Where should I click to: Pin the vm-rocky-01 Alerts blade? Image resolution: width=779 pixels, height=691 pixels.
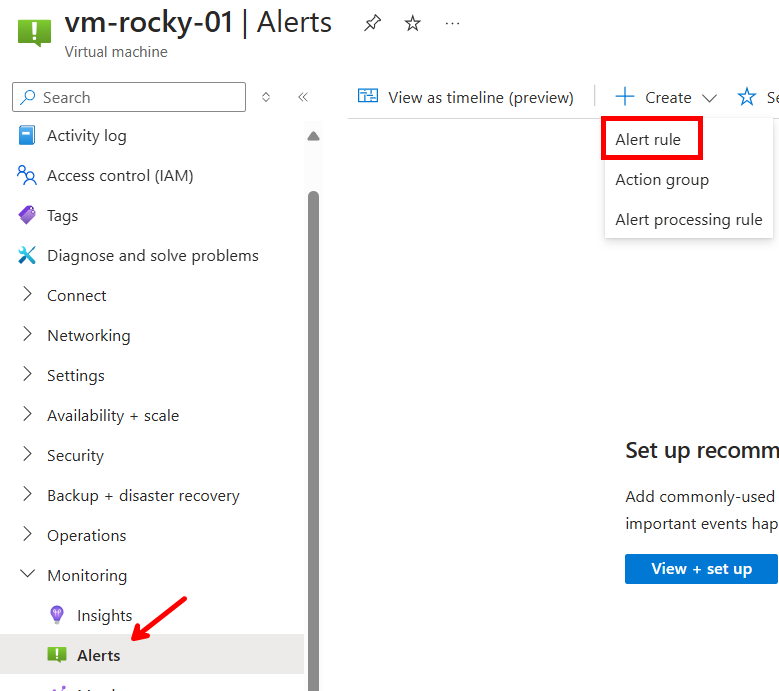(x=372, y=23)
